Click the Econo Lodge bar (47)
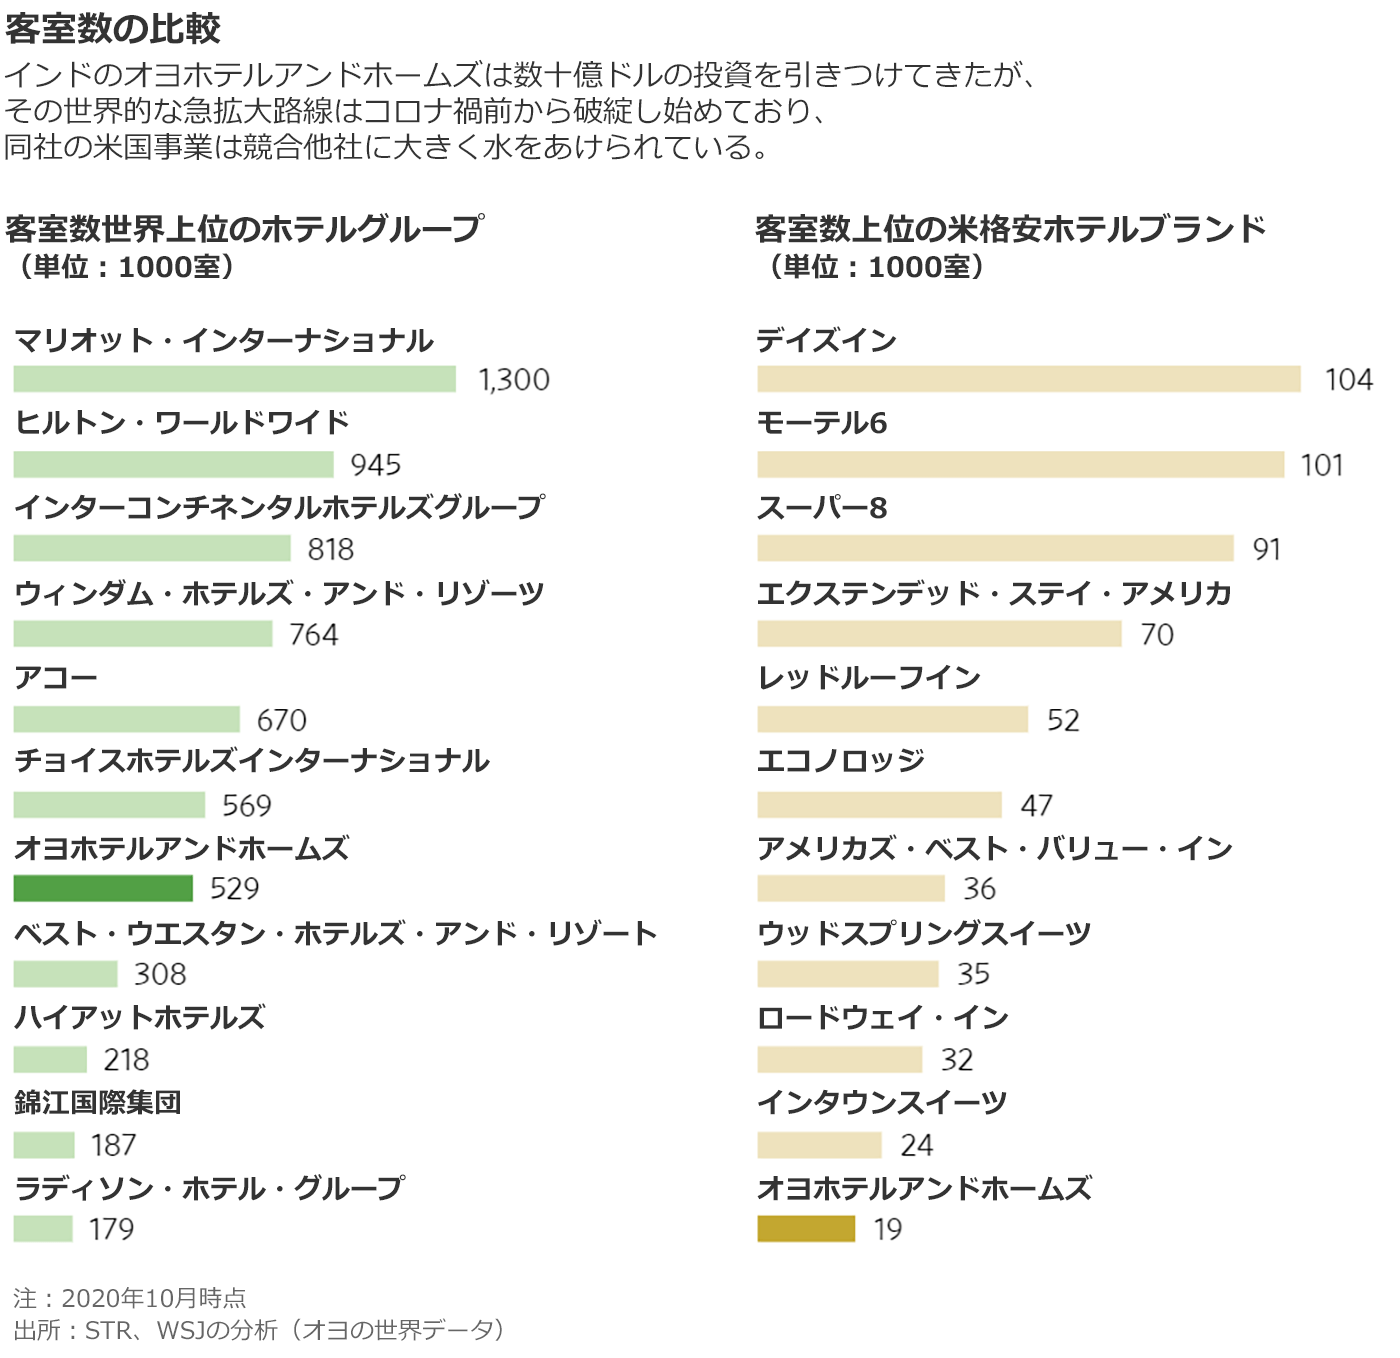The height and width of the screenshot is (1358, 1400). pyautogui.click(x=879, y=804)
